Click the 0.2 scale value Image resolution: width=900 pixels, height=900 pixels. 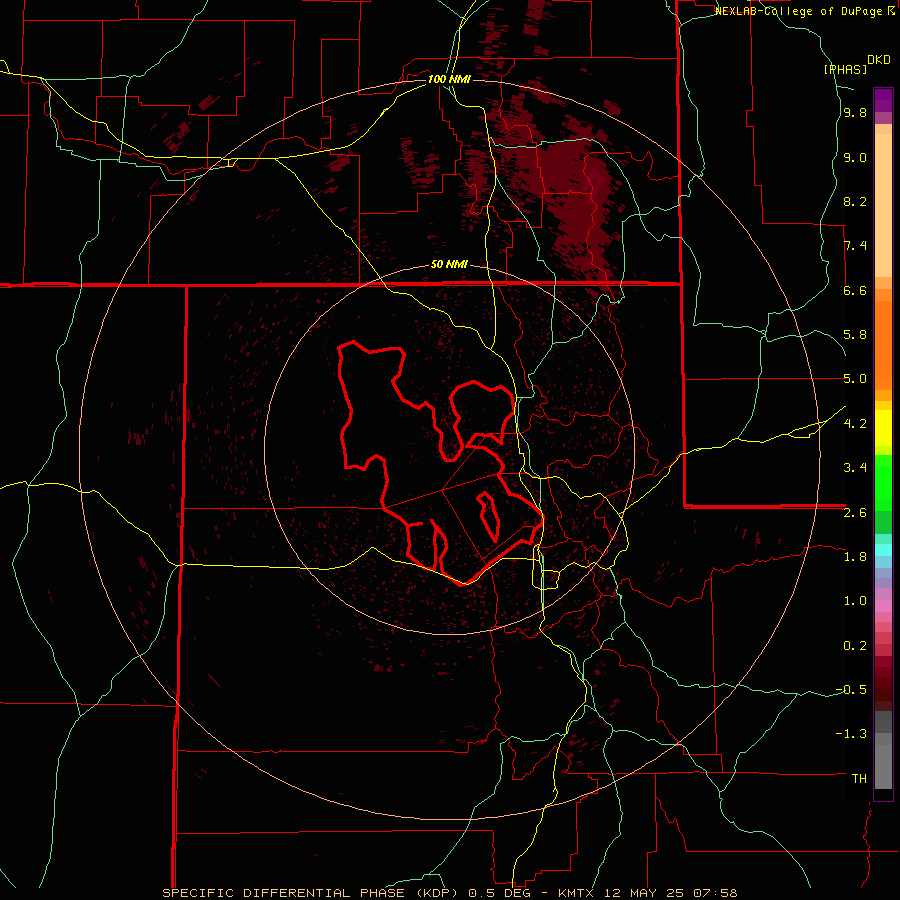855,645
